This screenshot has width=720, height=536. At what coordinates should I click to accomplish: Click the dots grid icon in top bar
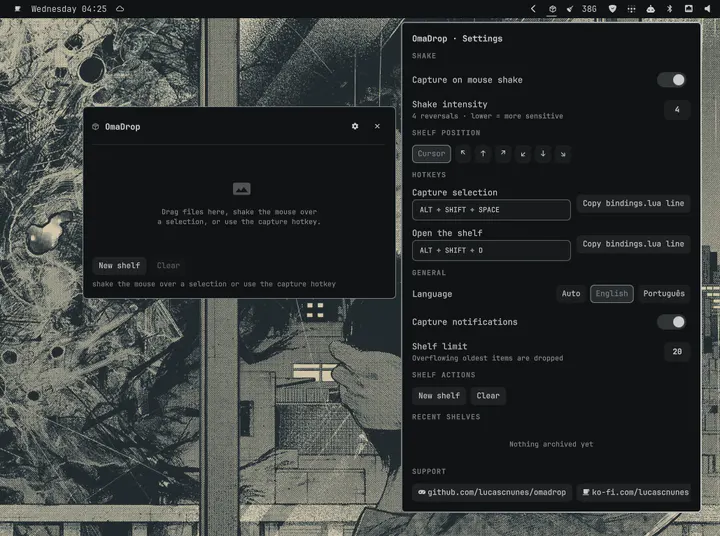coord(631,9)
